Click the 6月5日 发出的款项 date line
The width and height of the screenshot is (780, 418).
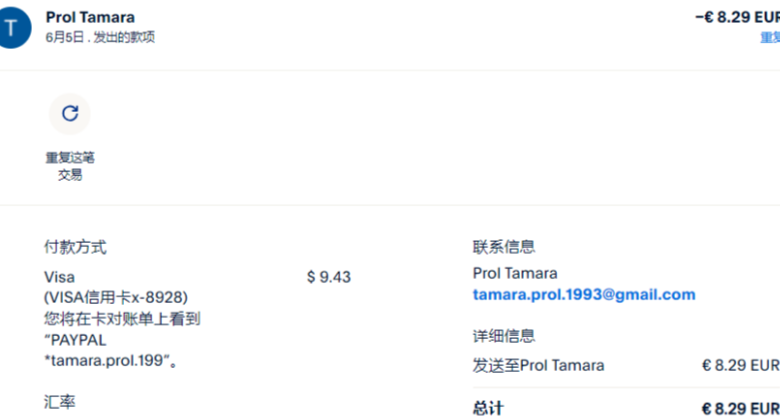point(100,38)
